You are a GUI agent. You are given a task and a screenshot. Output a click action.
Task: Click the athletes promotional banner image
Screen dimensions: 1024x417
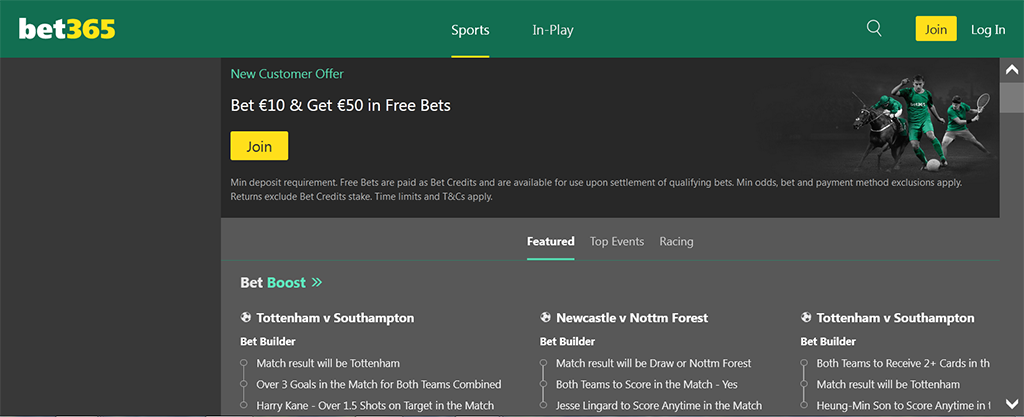[915, 125]
